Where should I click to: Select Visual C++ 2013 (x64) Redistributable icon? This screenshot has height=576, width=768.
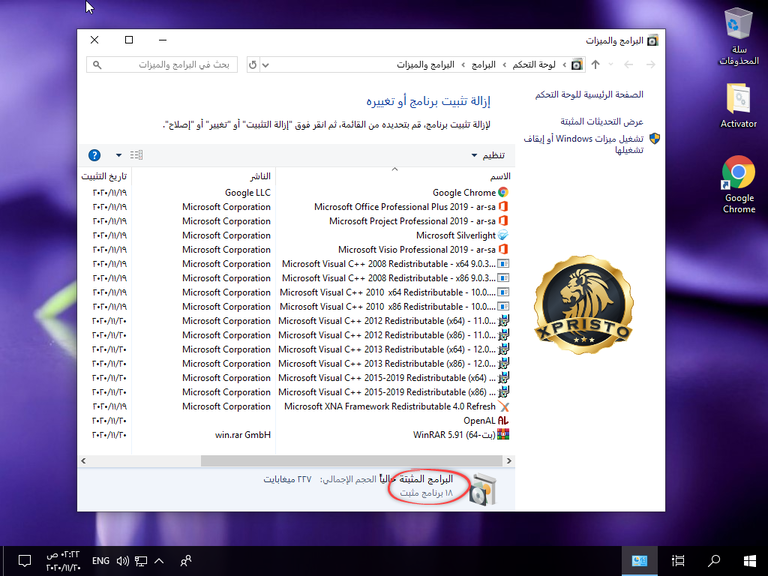[x=503, y=349]
